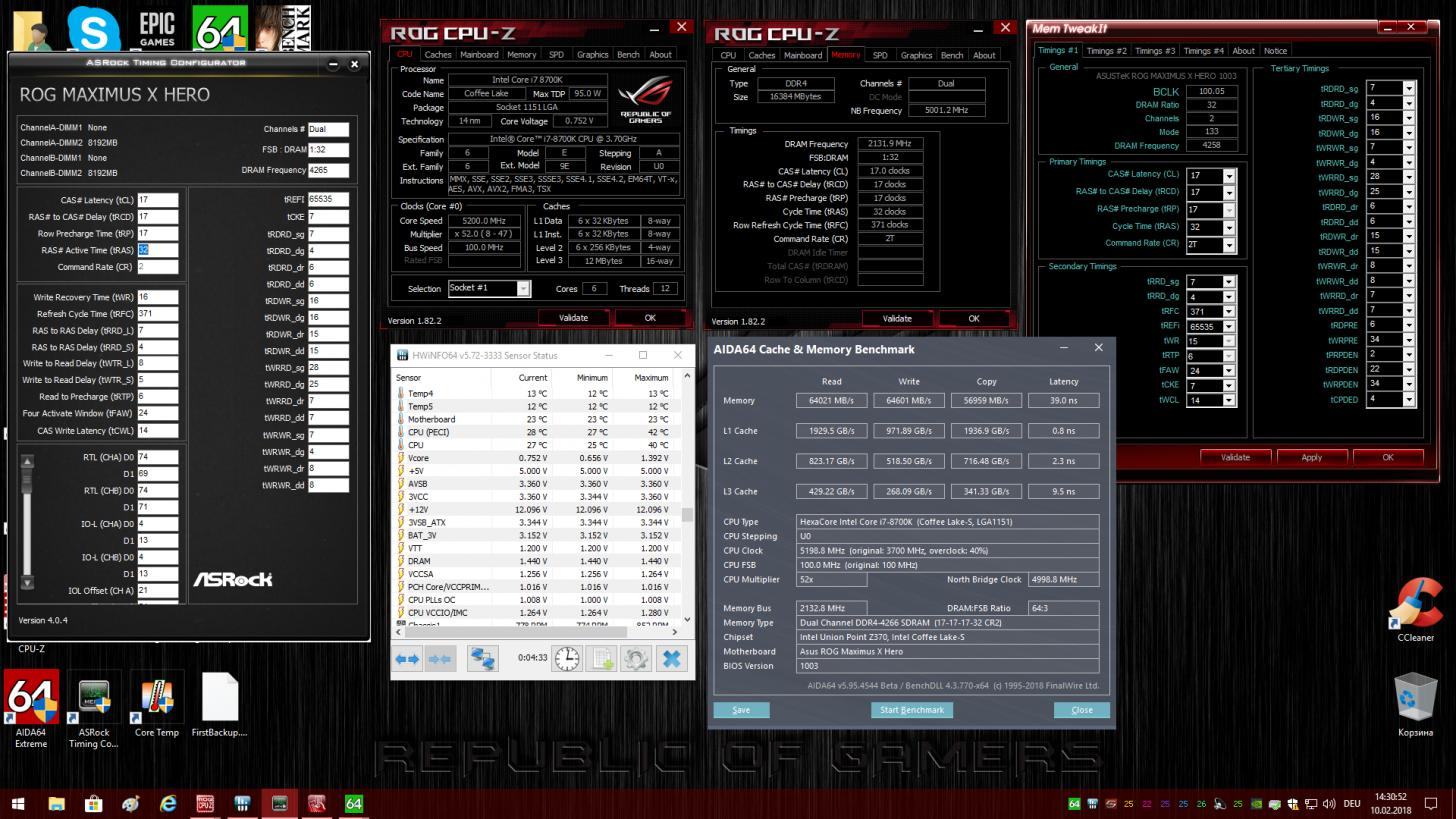Open Microsoft Store from taskbar
Screen dimensions: 1456x819
click(93, 804)
